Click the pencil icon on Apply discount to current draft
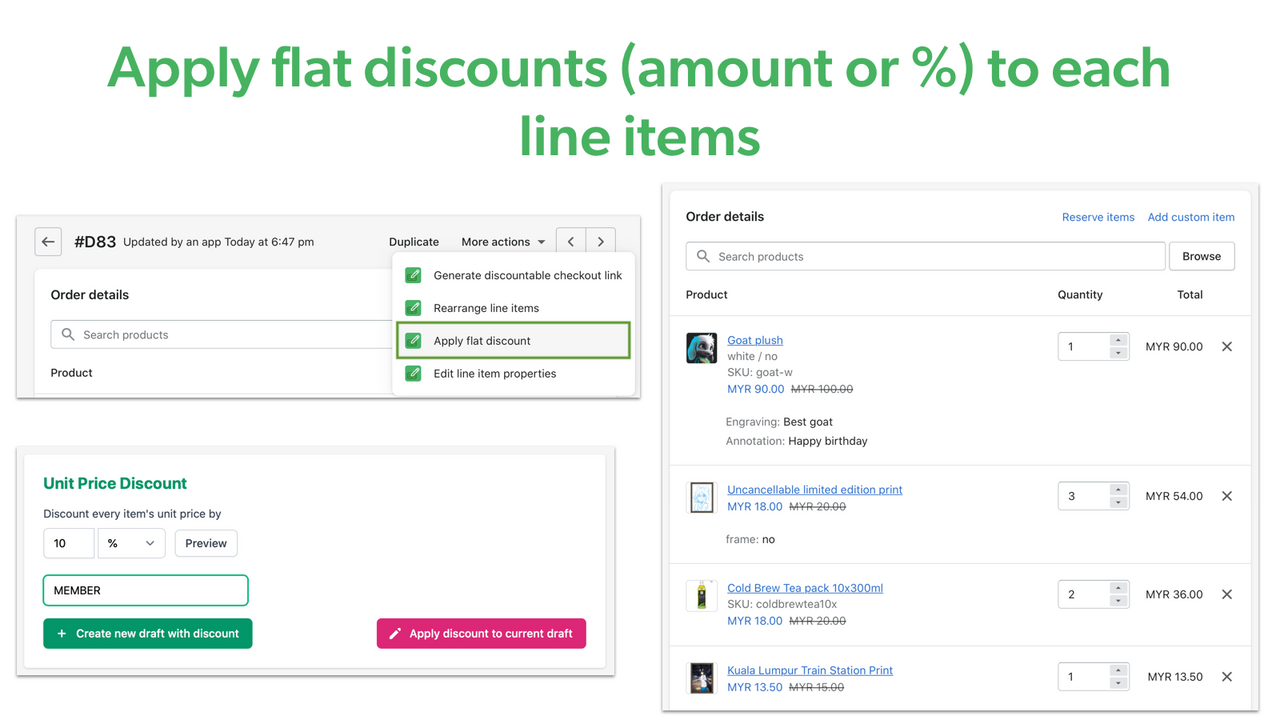The width and height of the screenshot is (1280, 720). [x=396, y=633]
